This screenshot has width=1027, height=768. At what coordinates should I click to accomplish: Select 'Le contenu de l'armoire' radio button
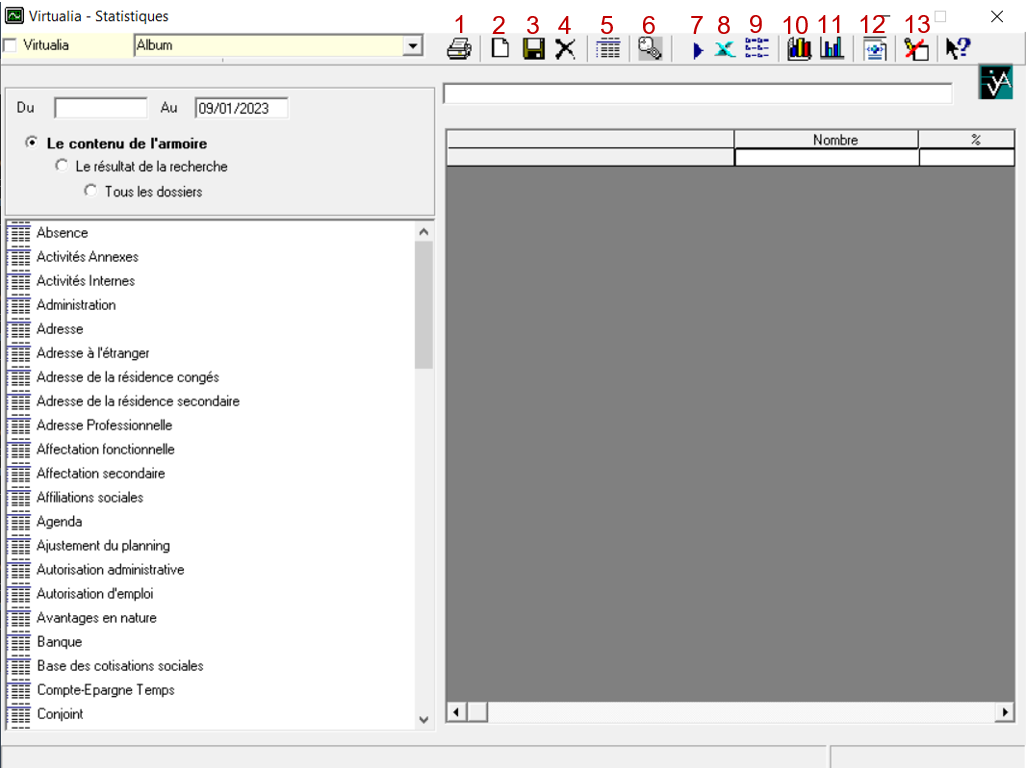point(32,143)
